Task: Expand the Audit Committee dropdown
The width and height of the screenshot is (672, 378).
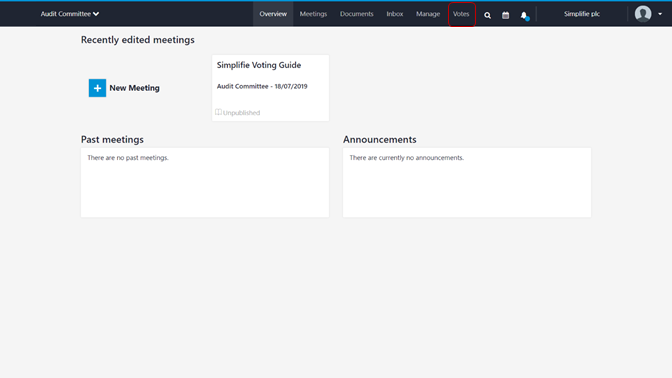Action: 70,14
